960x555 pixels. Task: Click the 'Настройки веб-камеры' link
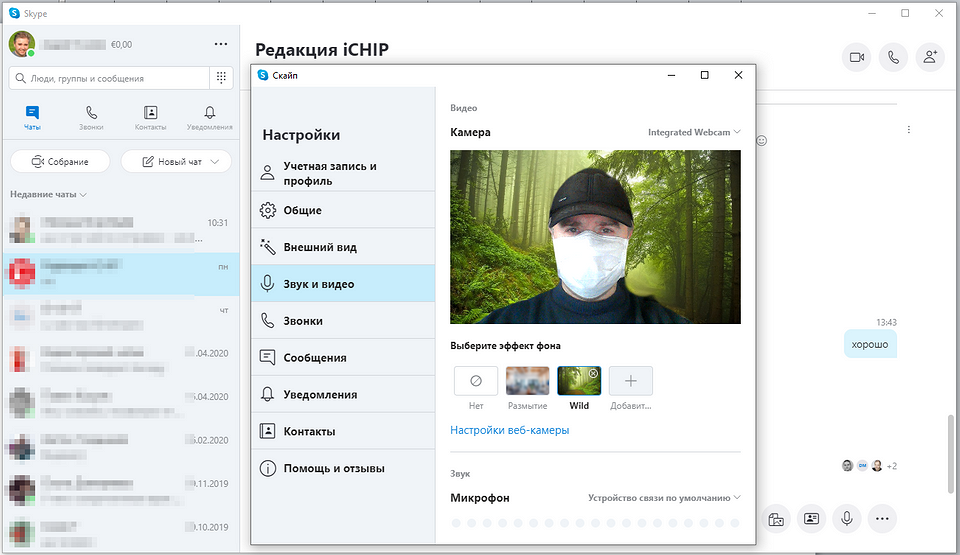[x=509, y=430]
